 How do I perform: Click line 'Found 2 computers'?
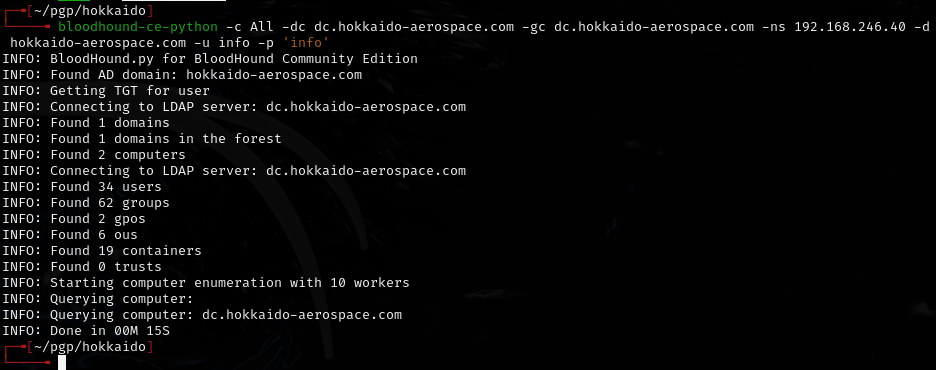pos(94,155)
